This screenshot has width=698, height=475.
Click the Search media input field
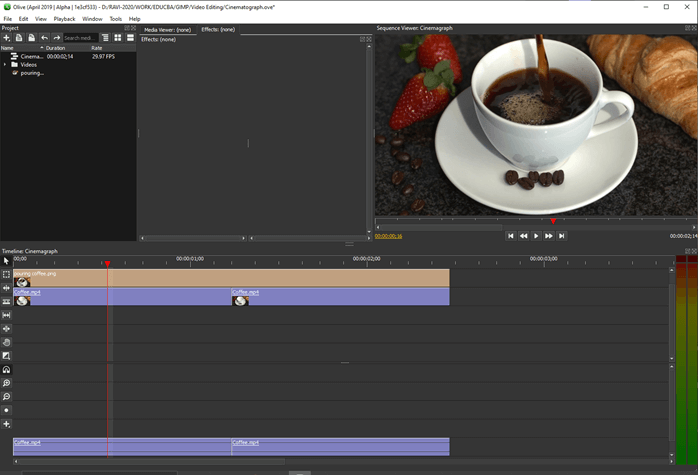pyautogui.click(x=80, y=38)
